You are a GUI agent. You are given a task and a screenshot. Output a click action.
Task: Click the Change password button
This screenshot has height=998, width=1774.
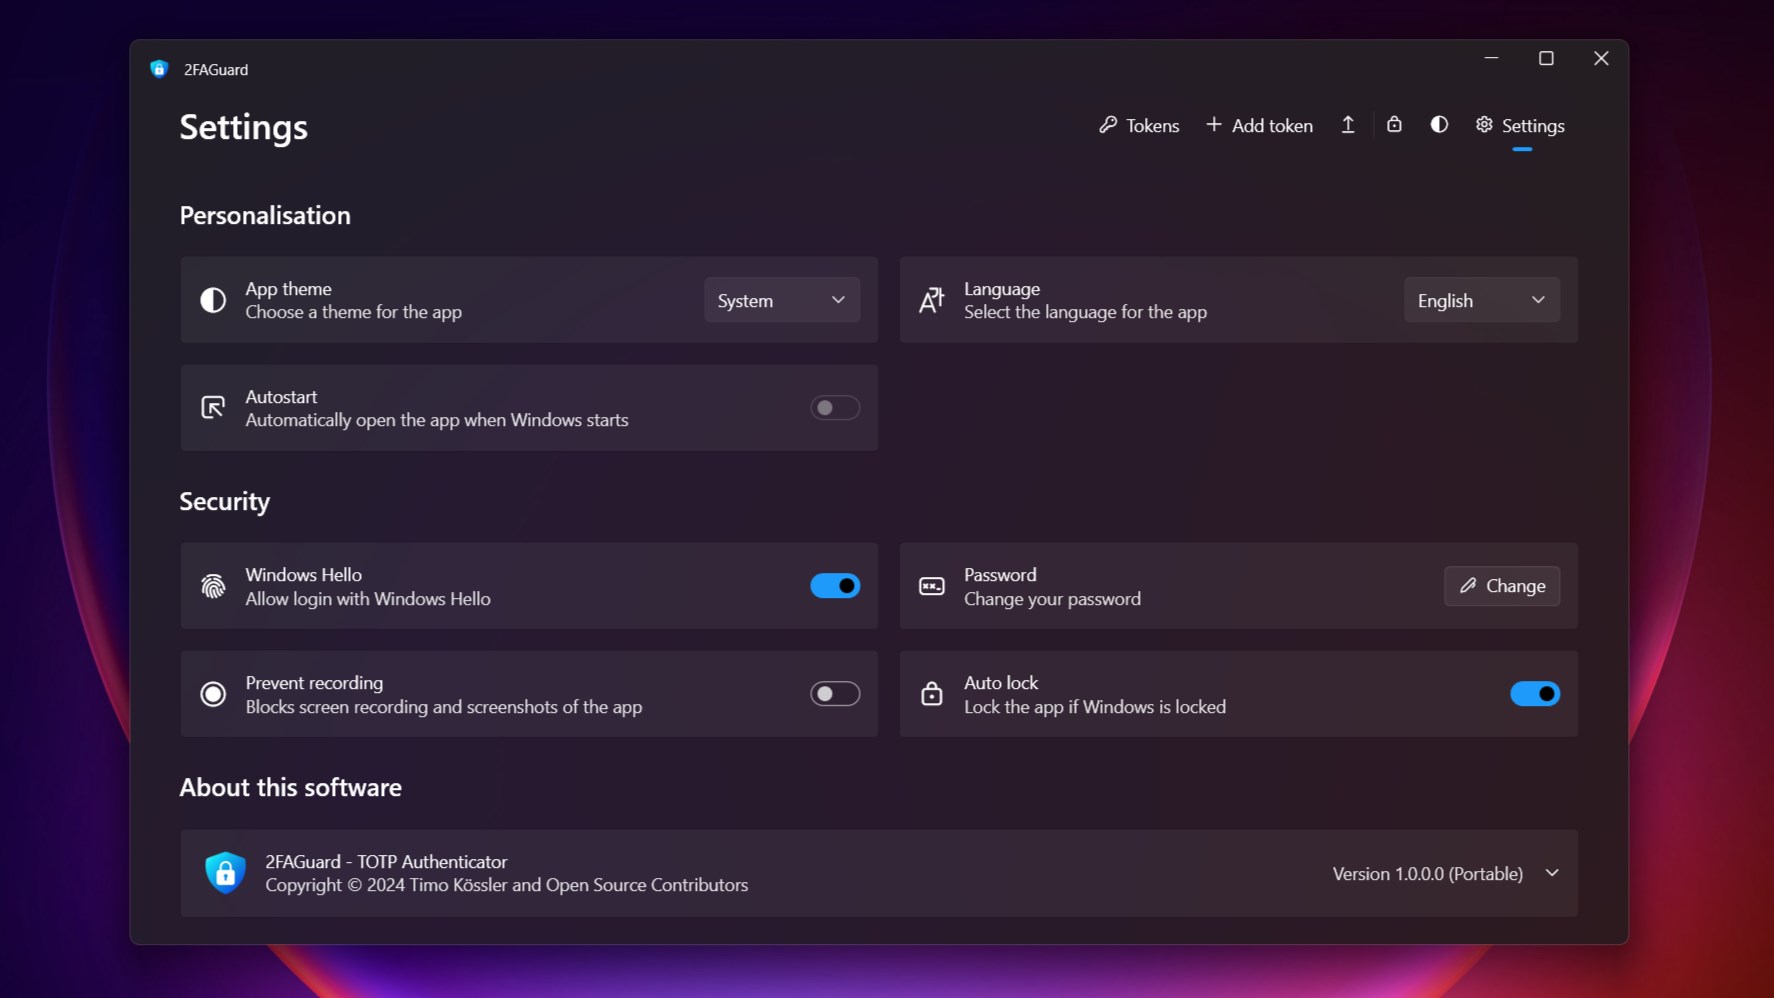(x=1501, y=586)
